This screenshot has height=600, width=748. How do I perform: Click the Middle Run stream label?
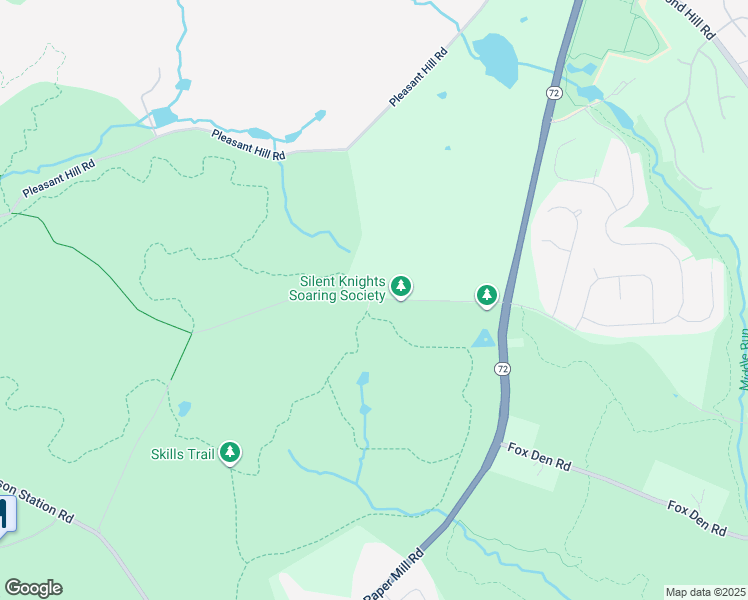coord(744,359)
